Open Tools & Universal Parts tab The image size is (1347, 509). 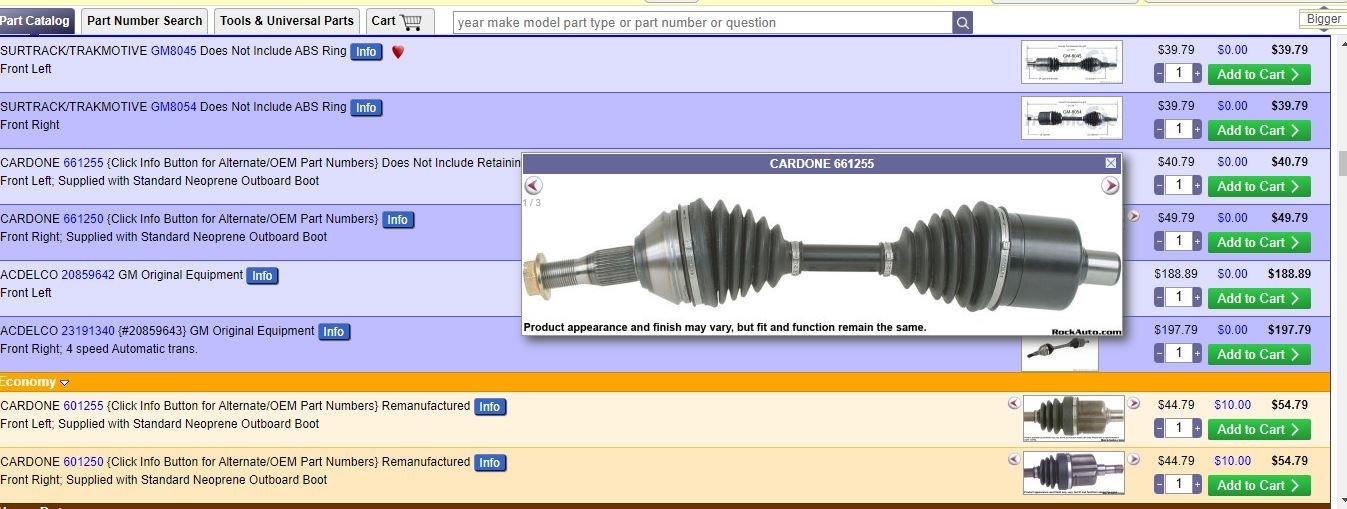point(287,21)
